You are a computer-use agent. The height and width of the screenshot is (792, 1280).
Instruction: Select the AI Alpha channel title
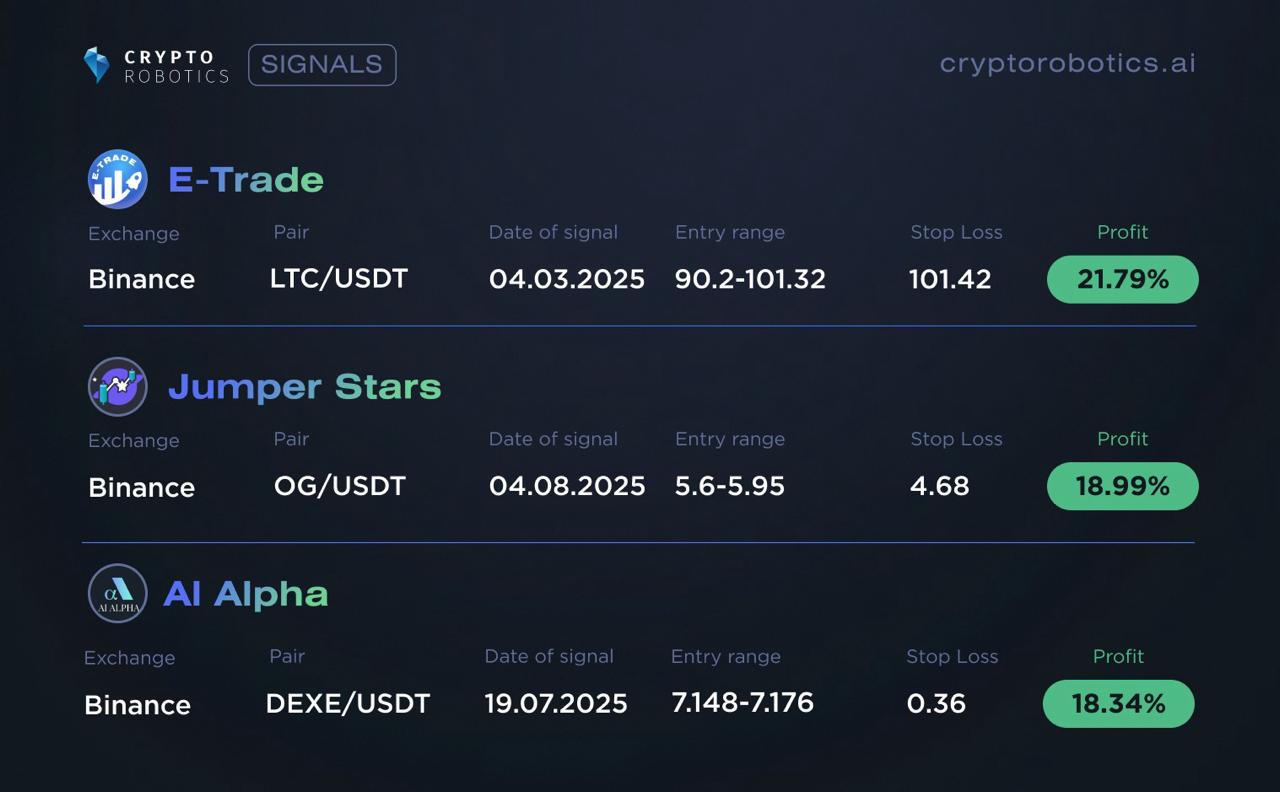(x=246, y=594)
